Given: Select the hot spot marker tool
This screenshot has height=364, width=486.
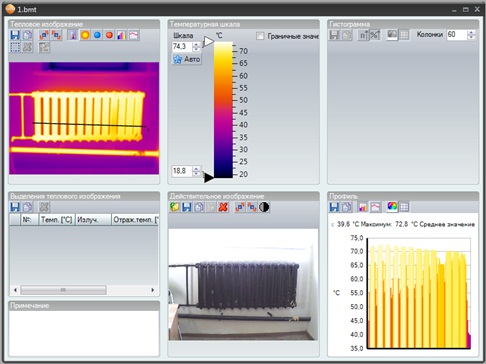Looking at the screenshot, I should [x=109, y=35].
